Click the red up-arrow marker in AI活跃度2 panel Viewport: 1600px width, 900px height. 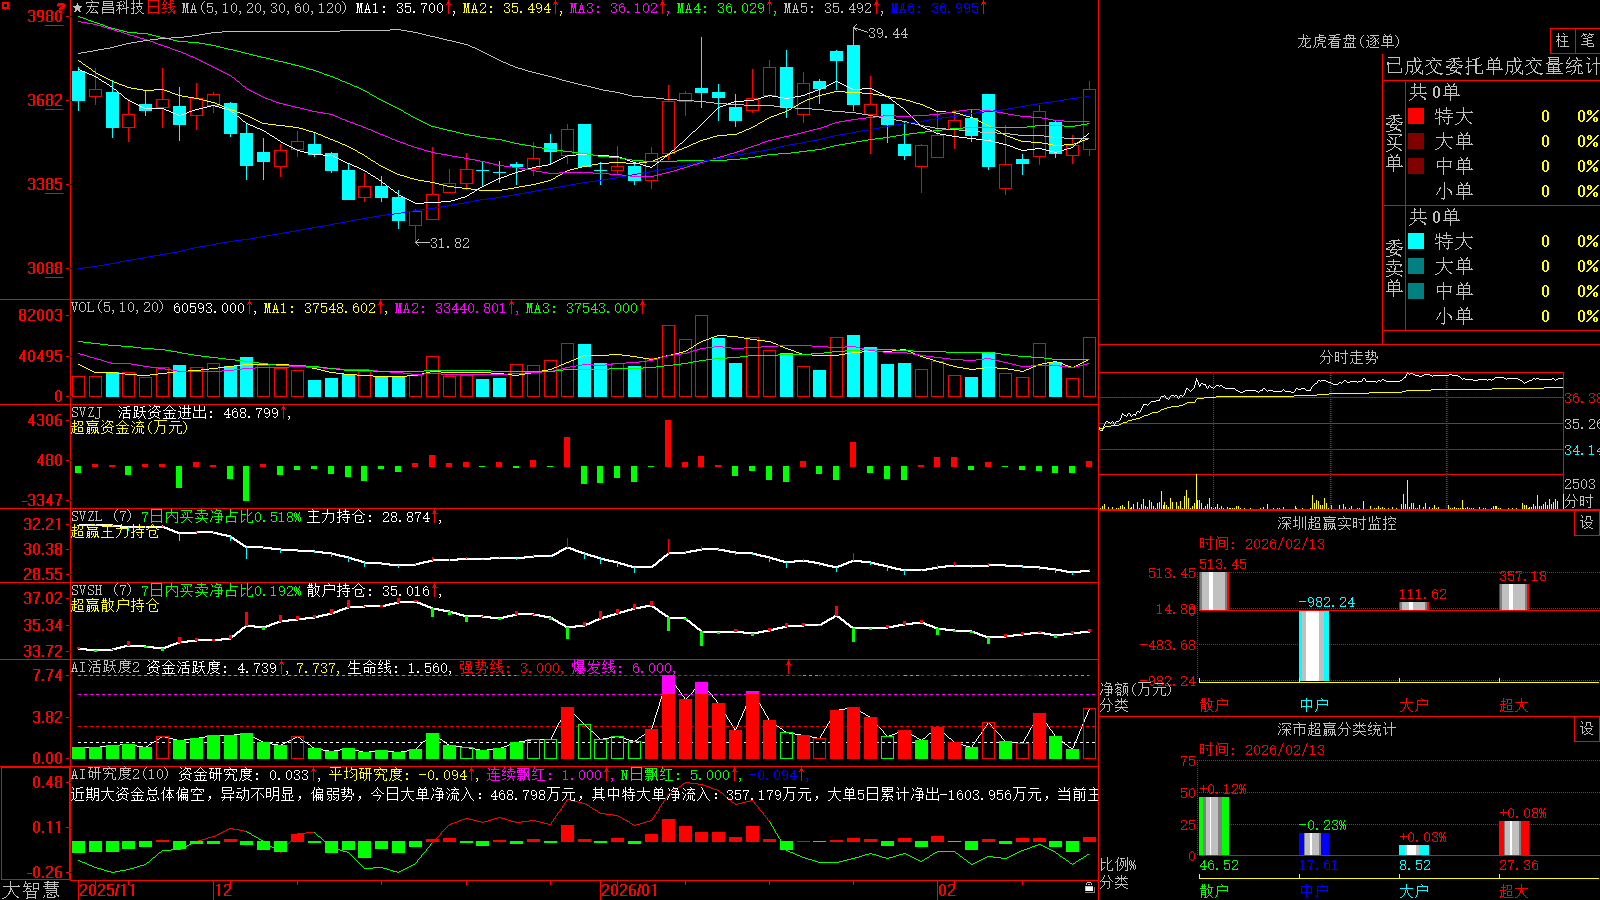[788, 666]
